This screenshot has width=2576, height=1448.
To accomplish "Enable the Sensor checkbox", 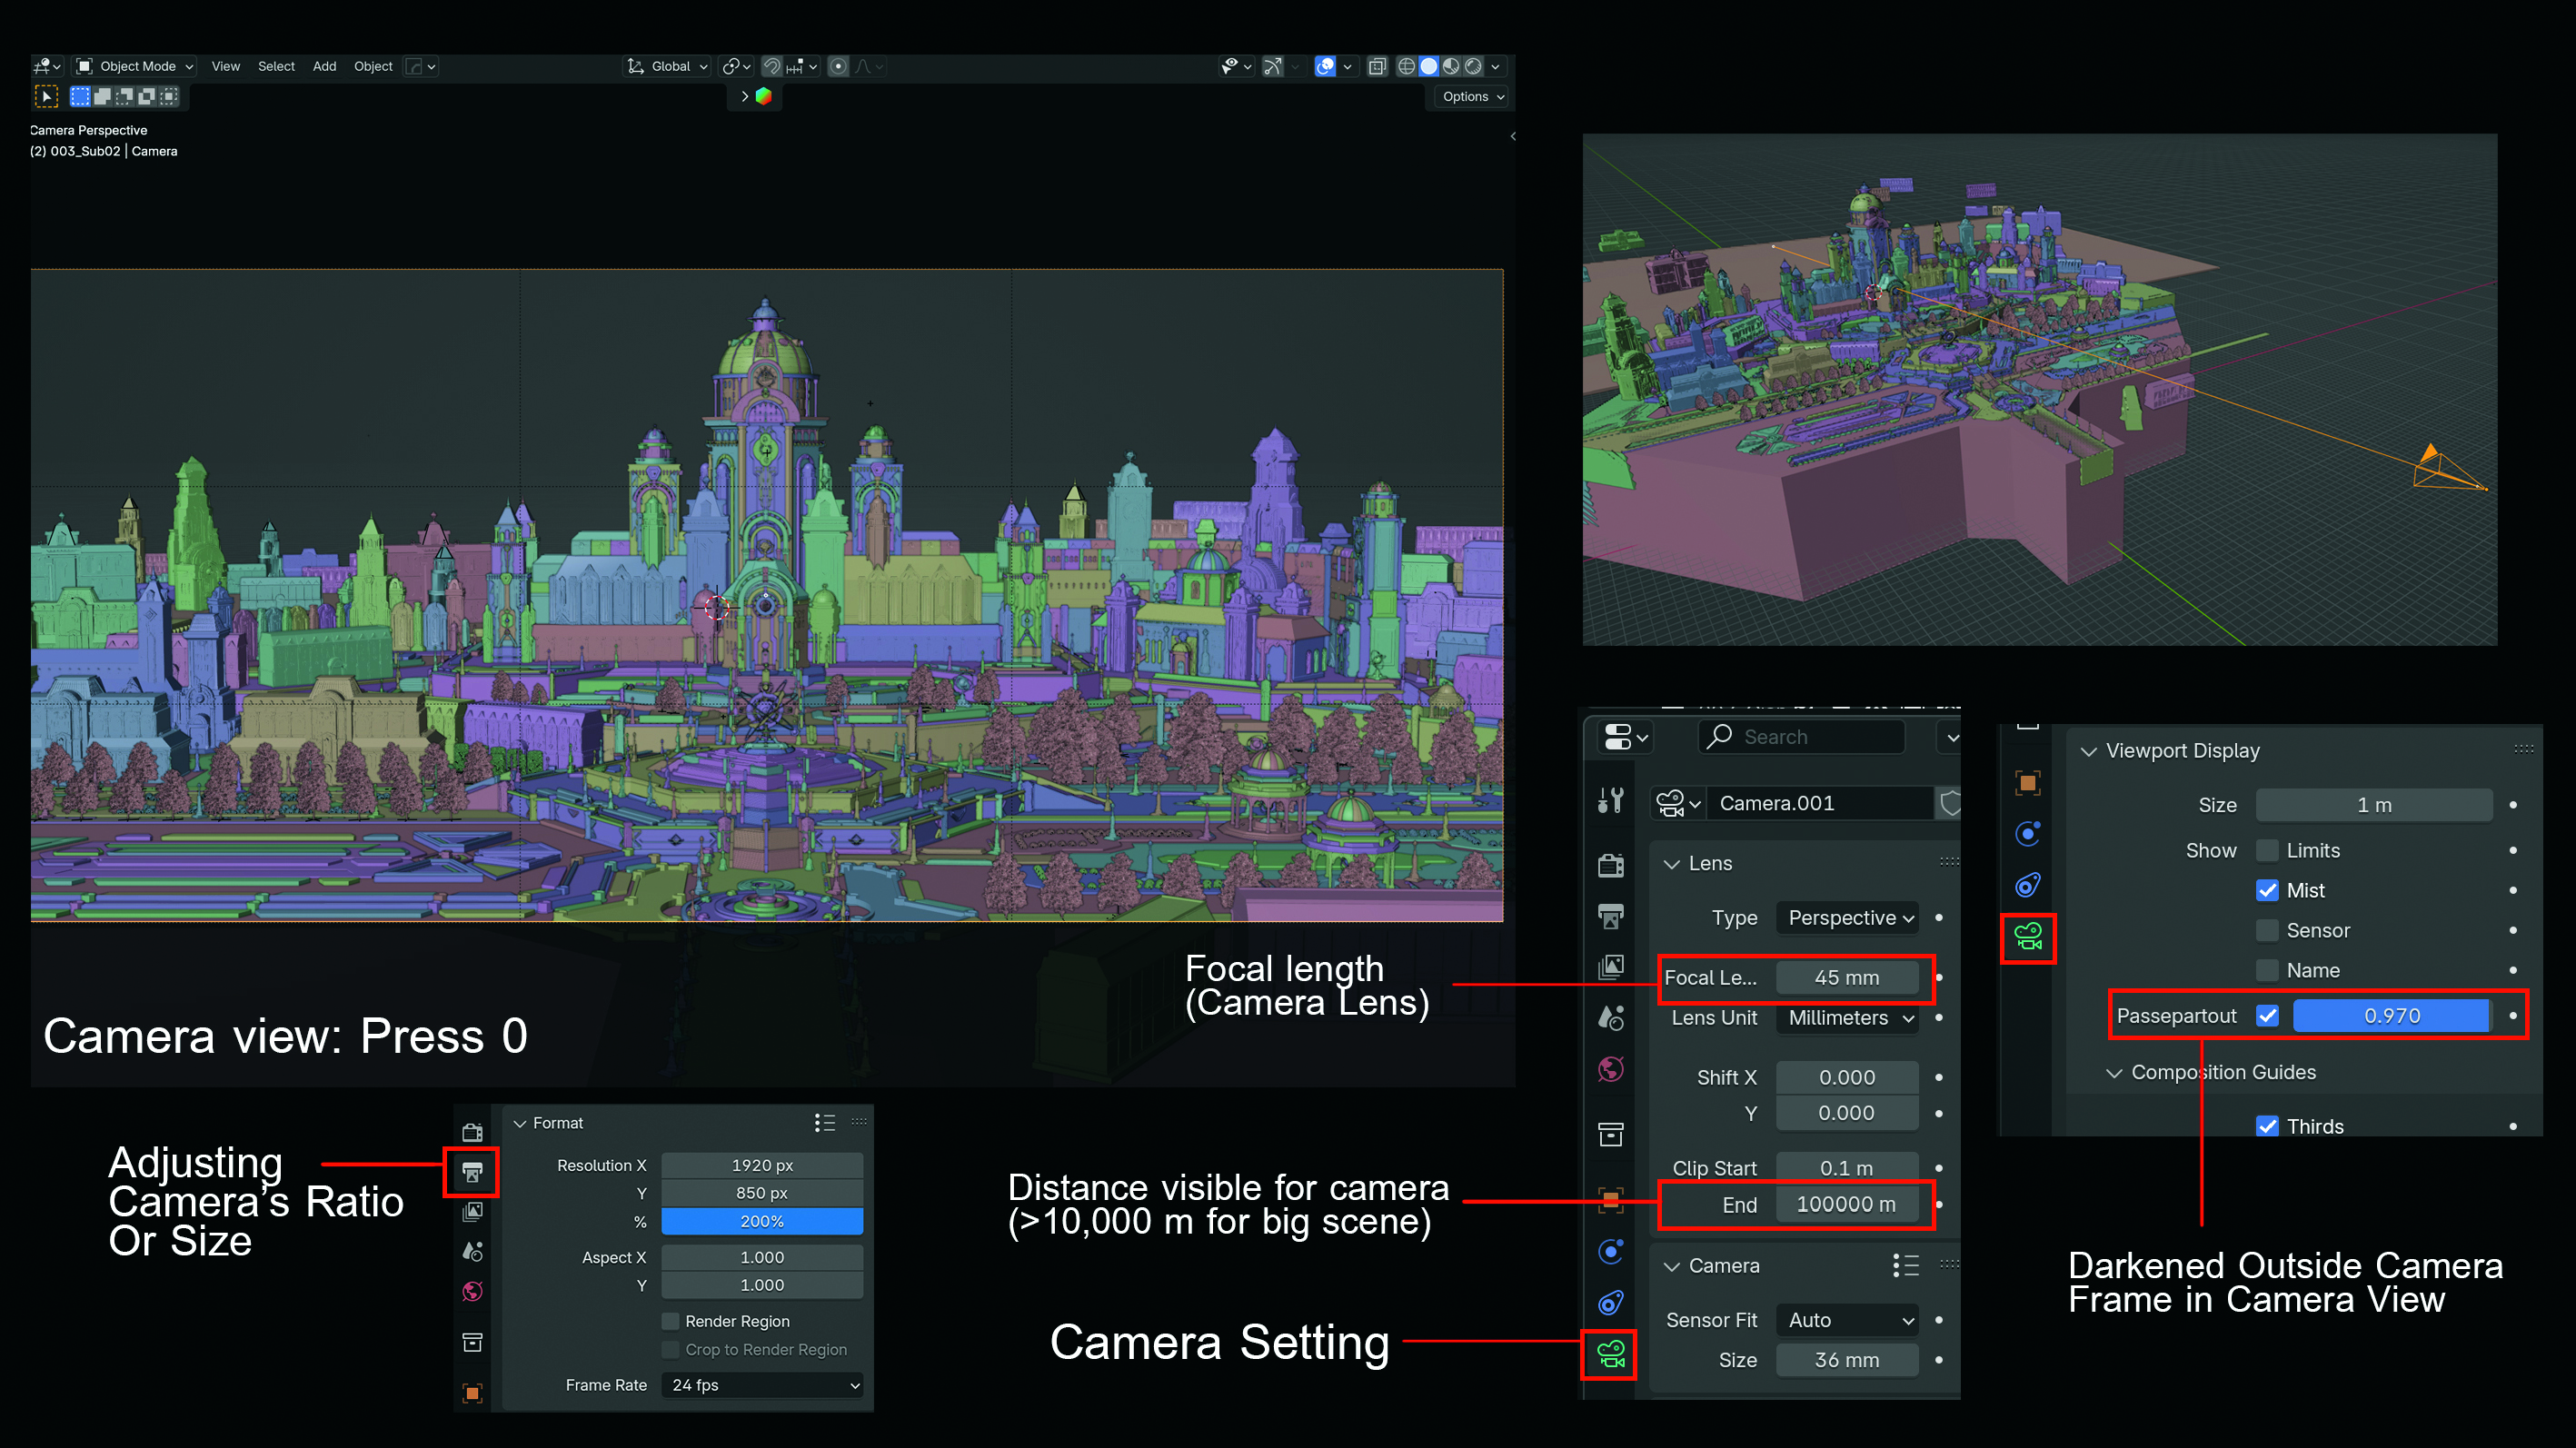I will (x=2267, y=930).
